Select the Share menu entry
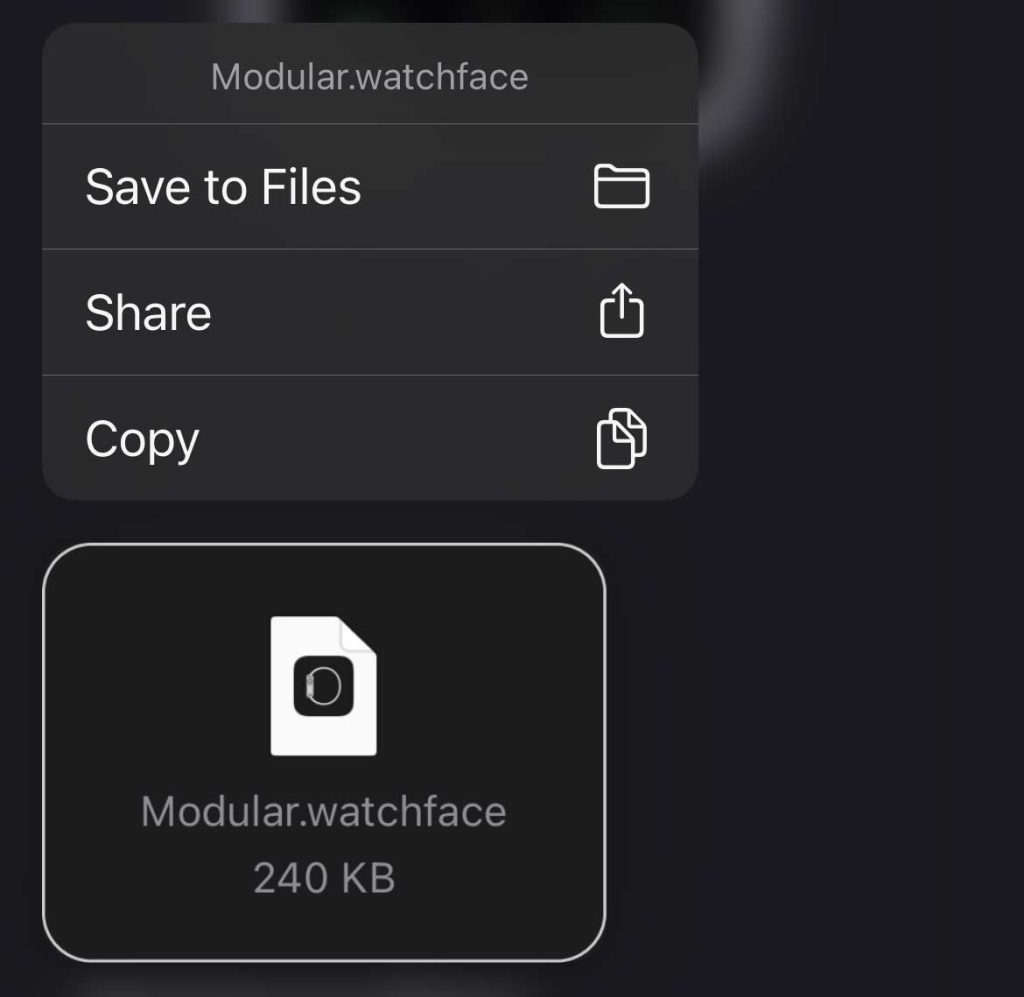Image resolution: width=1024 pixels, height=997 pixels. (370, 312)
